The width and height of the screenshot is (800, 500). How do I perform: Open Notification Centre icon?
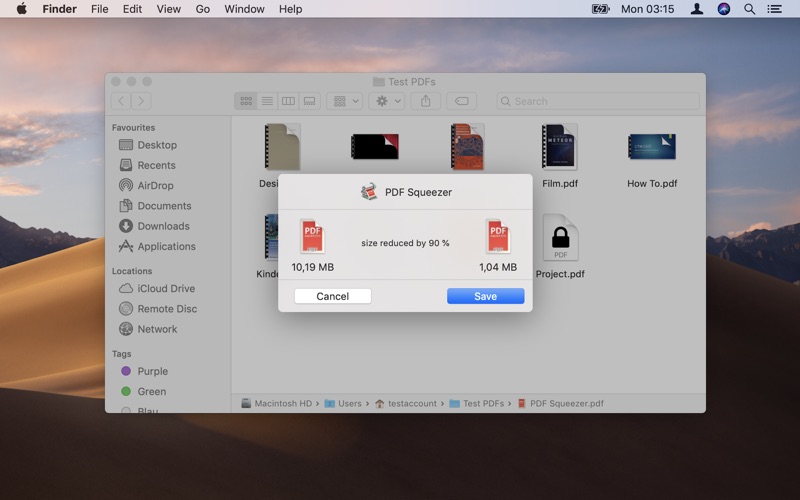click(774, 9)
